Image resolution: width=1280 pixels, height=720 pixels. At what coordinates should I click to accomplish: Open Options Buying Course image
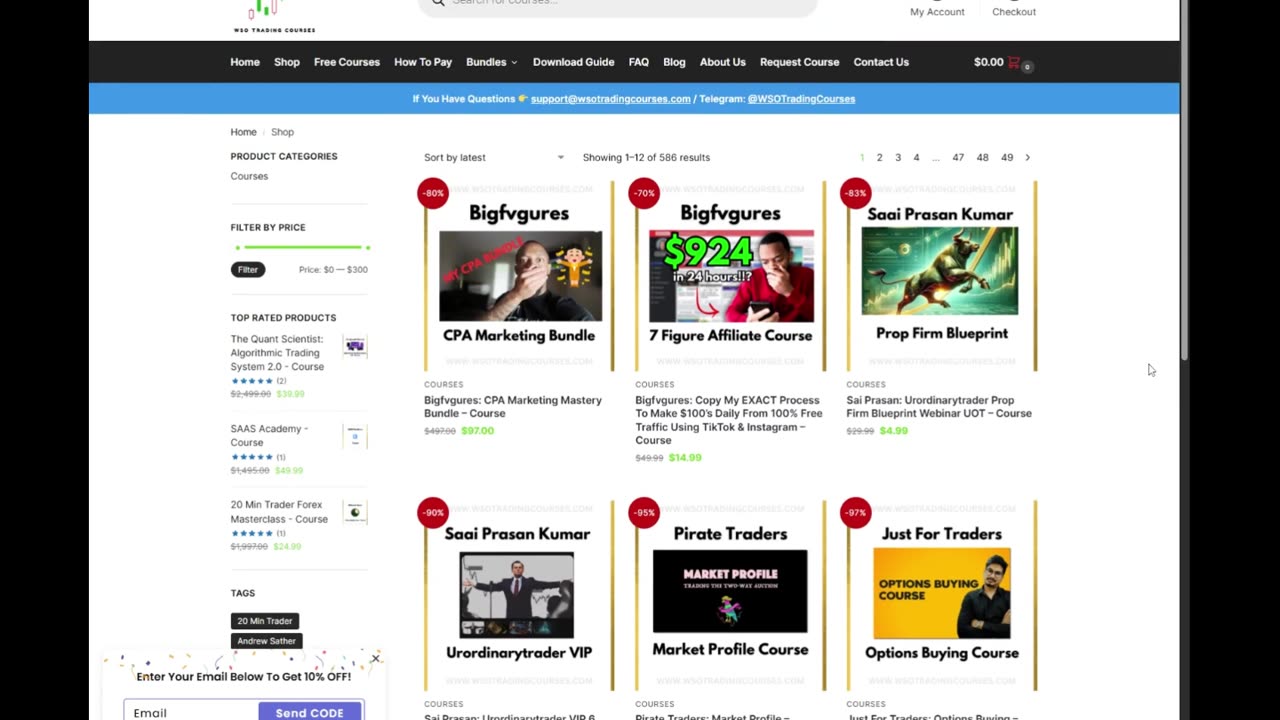pyautogui.click(x=942, y=595)
